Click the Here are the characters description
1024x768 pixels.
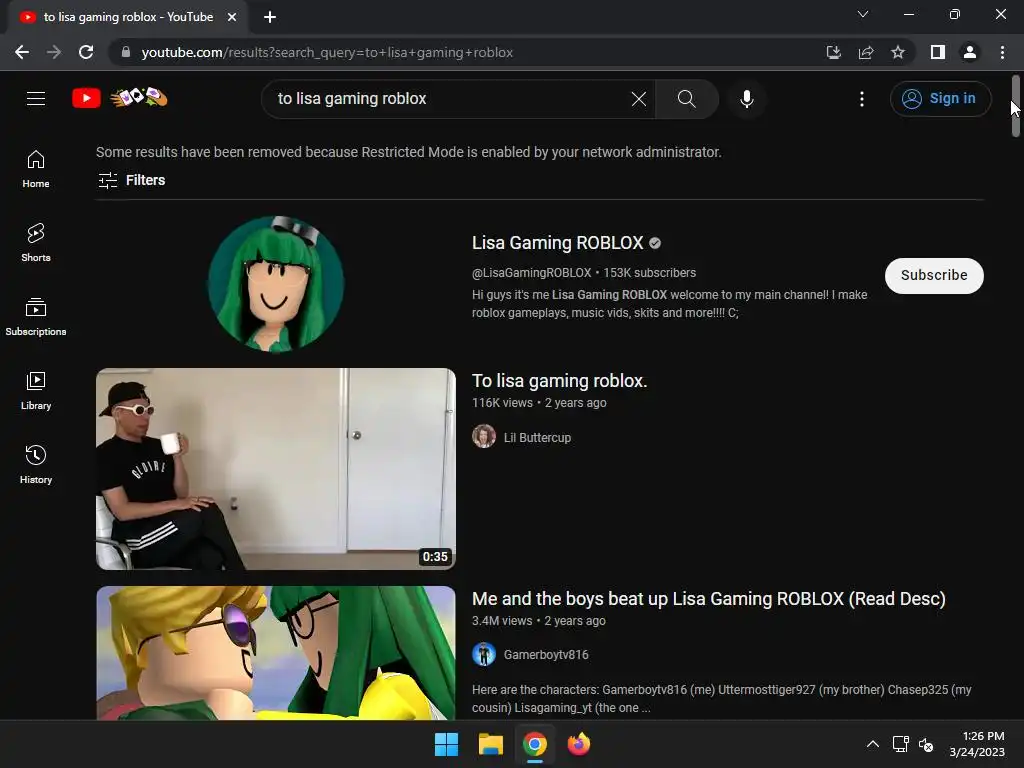pyautogui.click(x=722, y=699)
